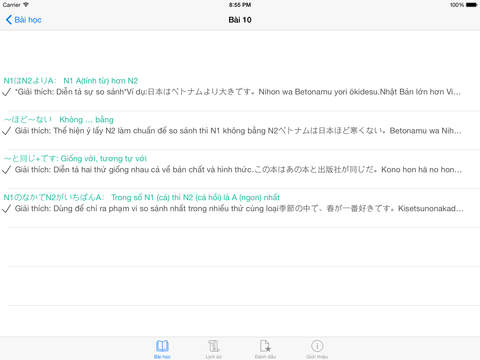480x360 pixels.
Task: Open grammar title Giống với, tương tự với
Action: (75, 159)
